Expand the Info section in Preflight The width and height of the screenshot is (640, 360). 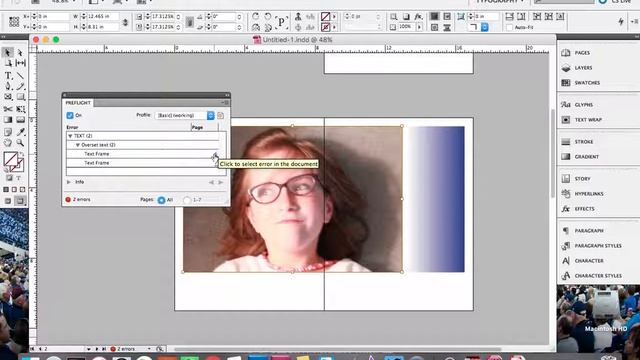click(x=69, y=182)
